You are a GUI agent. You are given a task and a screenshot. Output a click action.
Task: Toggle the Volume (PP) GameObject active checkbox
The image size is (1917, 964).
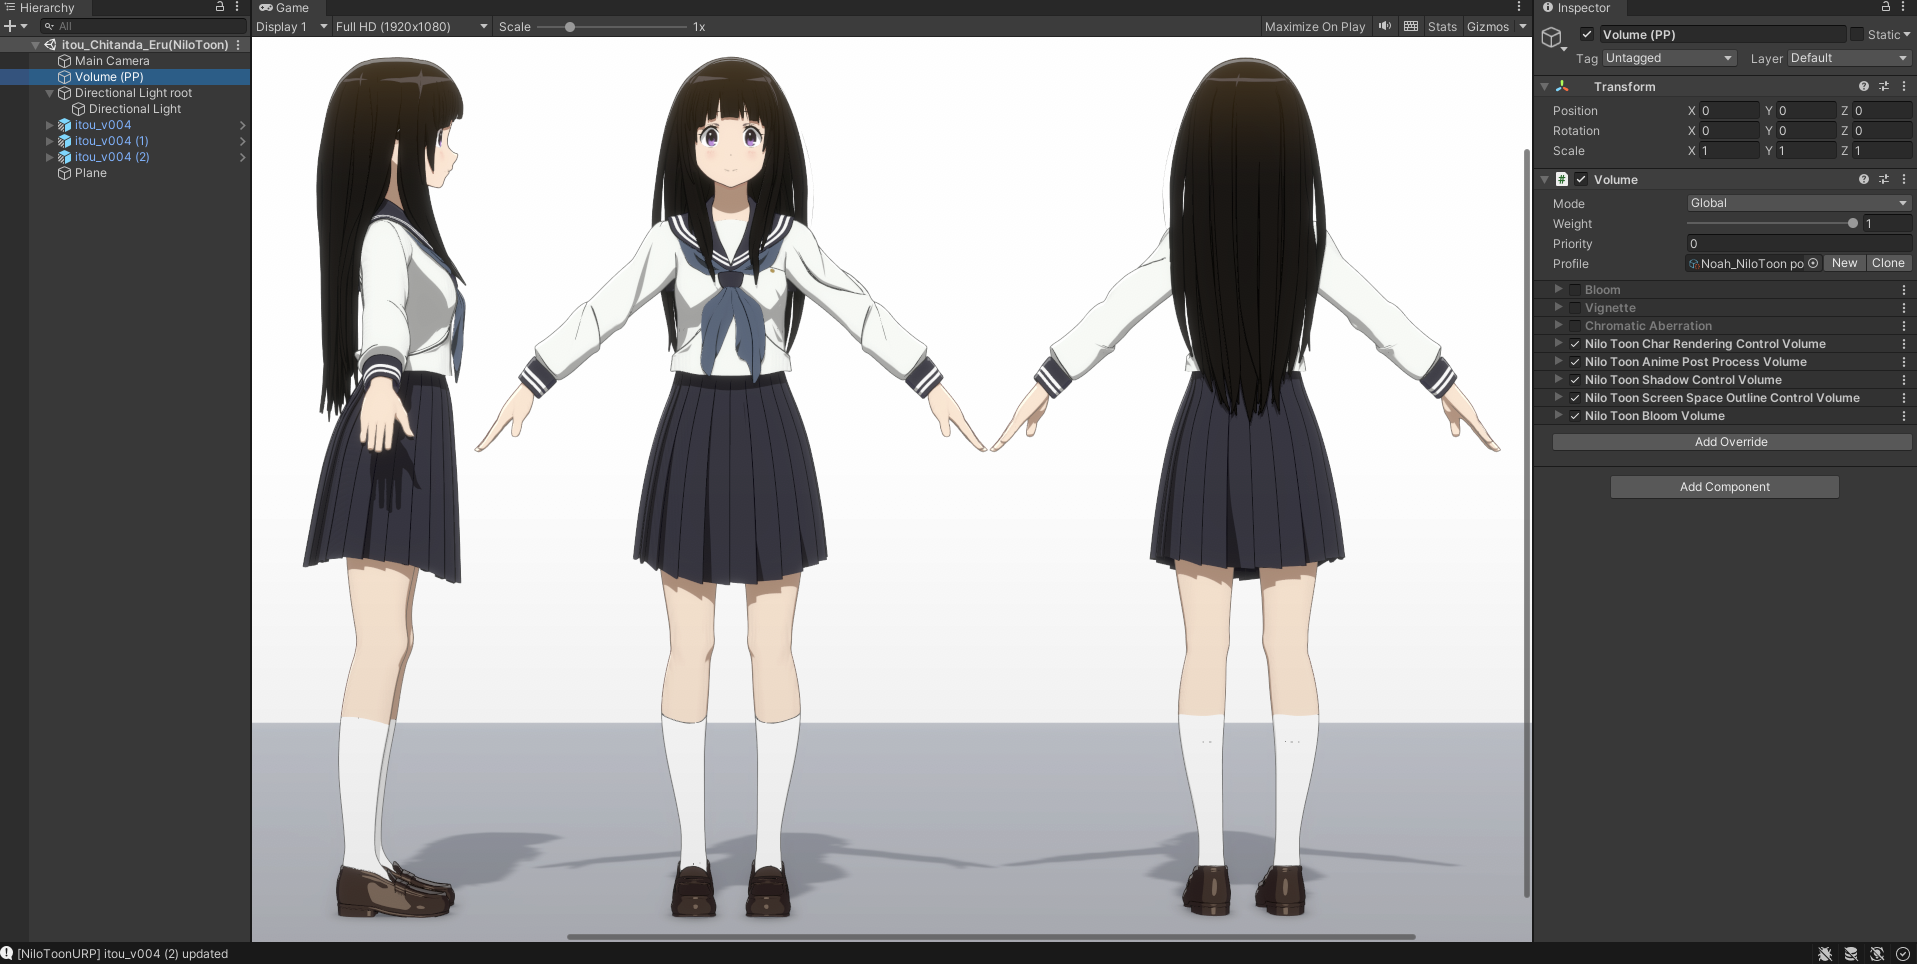coord(1586,34)
